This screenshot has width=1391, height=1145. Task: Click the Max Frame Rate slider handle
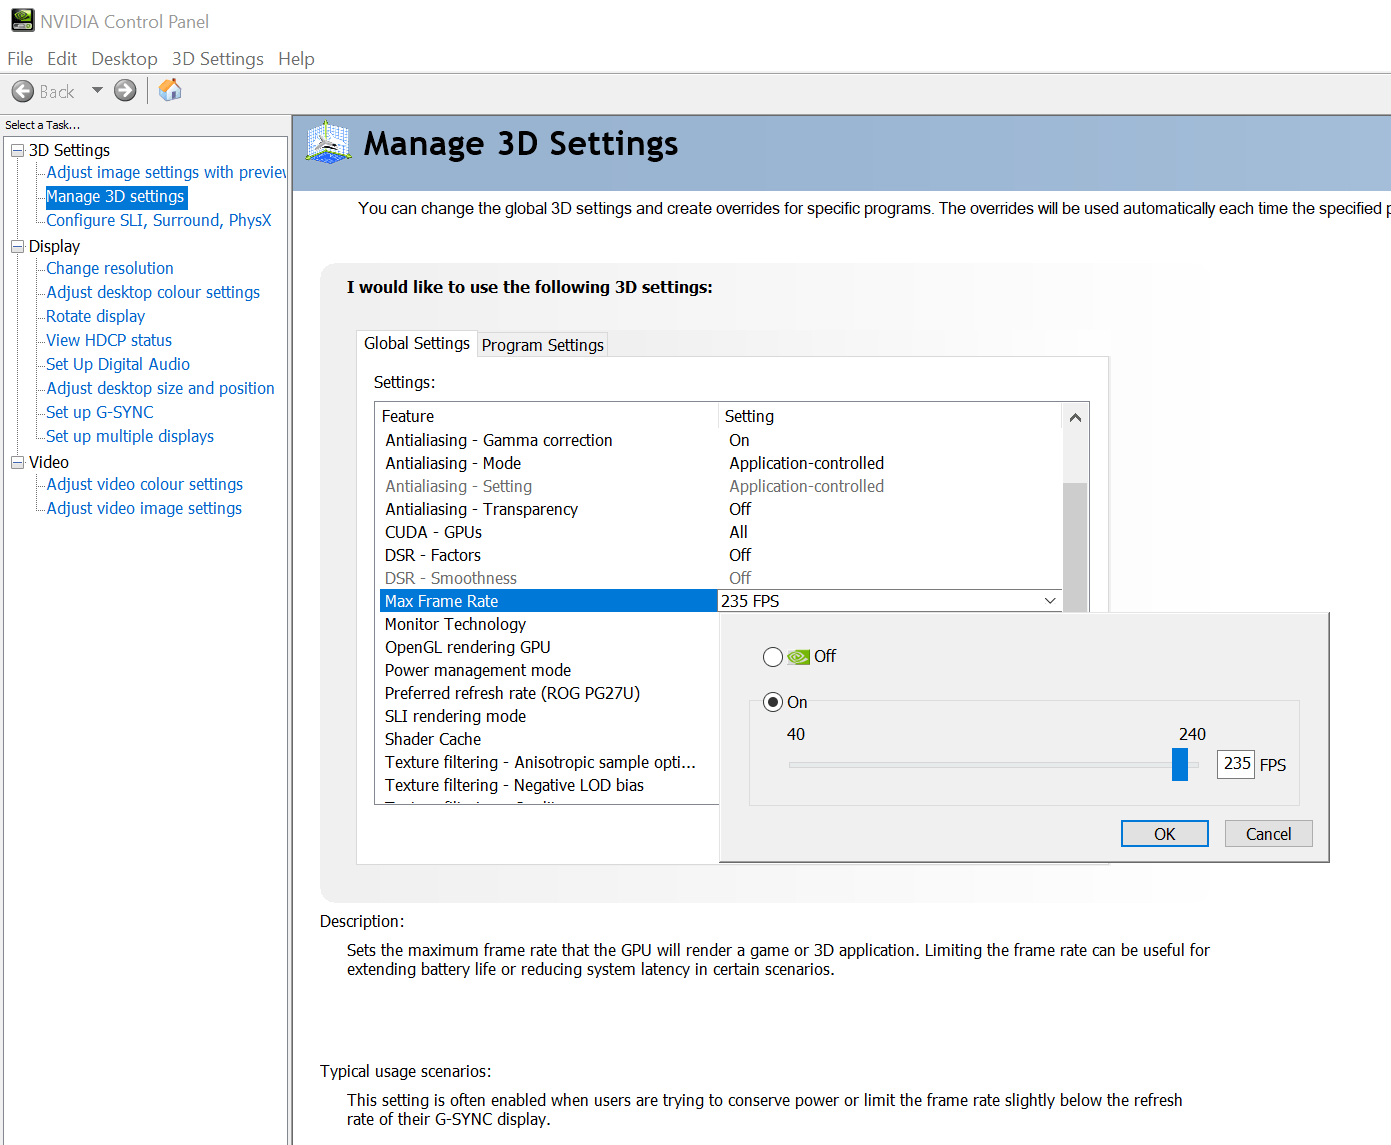click(1180, 764)
